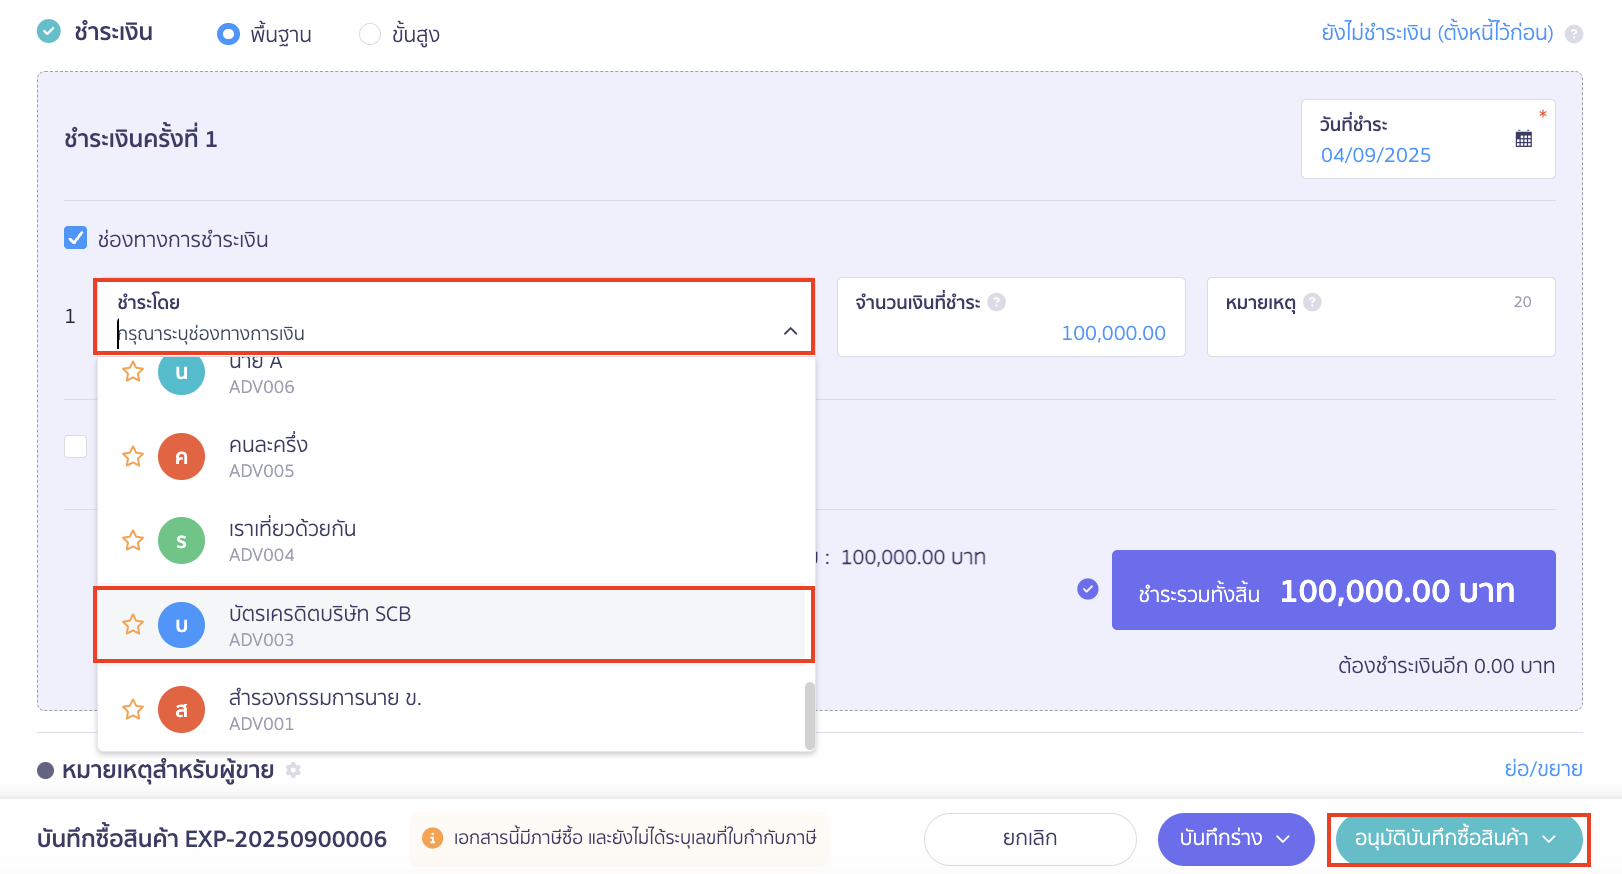Click the หมายเหตุสำหรับผู้ขาย section heading
The height and width of the screenshot is (874, 1622).
click(168, 770)
